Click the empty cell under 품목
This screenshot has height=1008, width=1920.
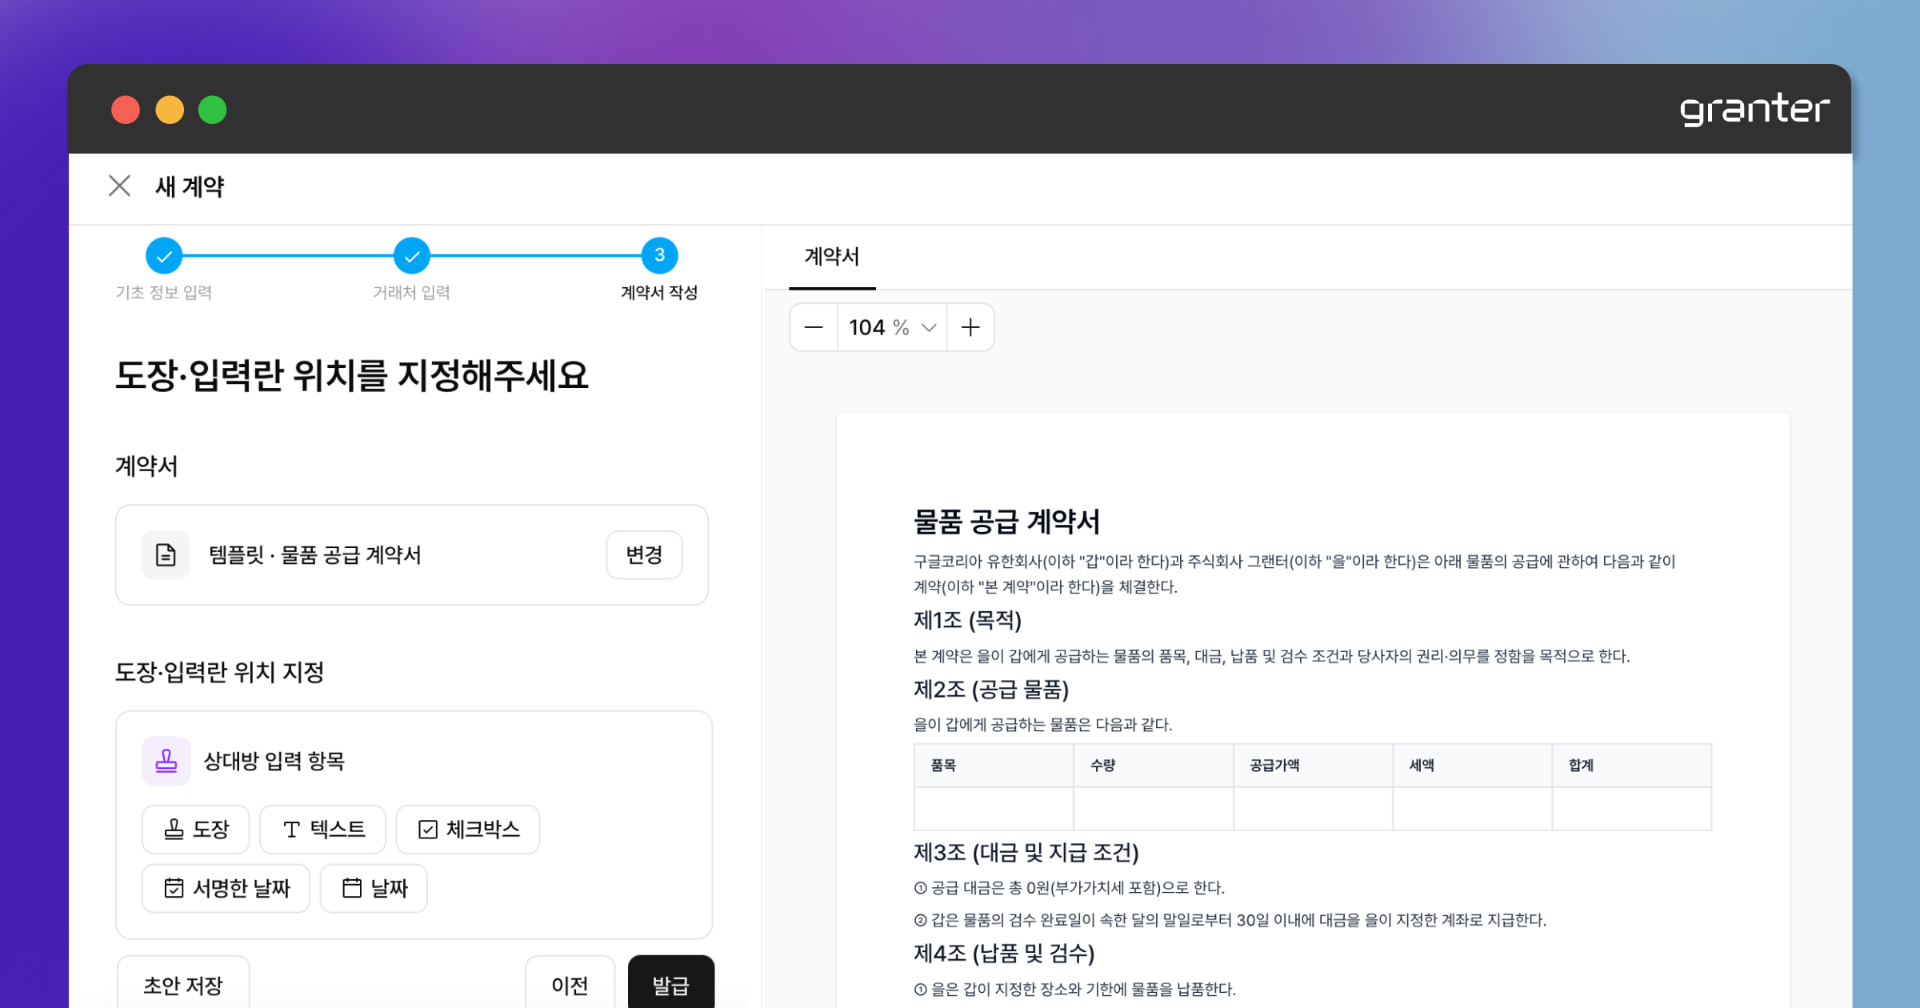994,808
